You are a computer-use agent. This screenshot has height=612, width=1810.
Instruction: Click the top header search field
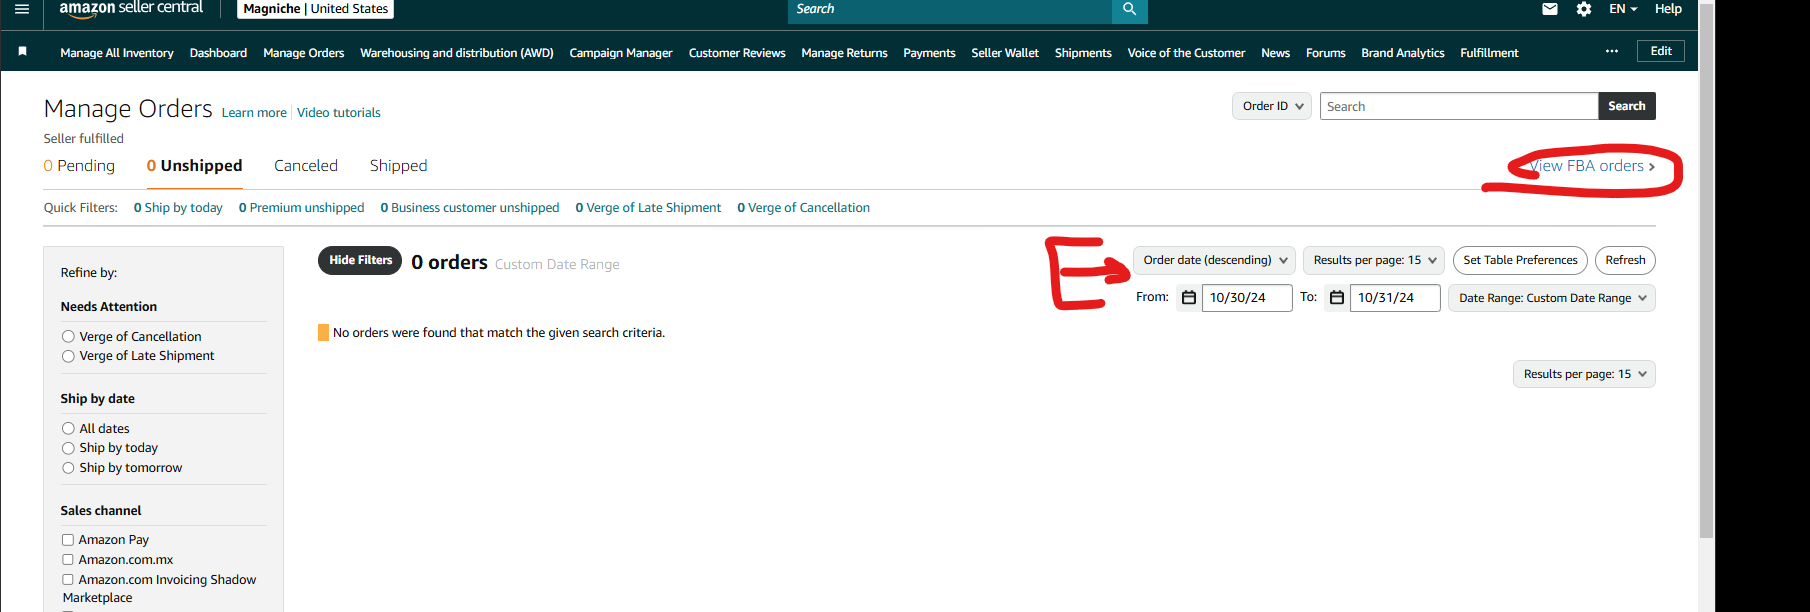pos(950,9)
